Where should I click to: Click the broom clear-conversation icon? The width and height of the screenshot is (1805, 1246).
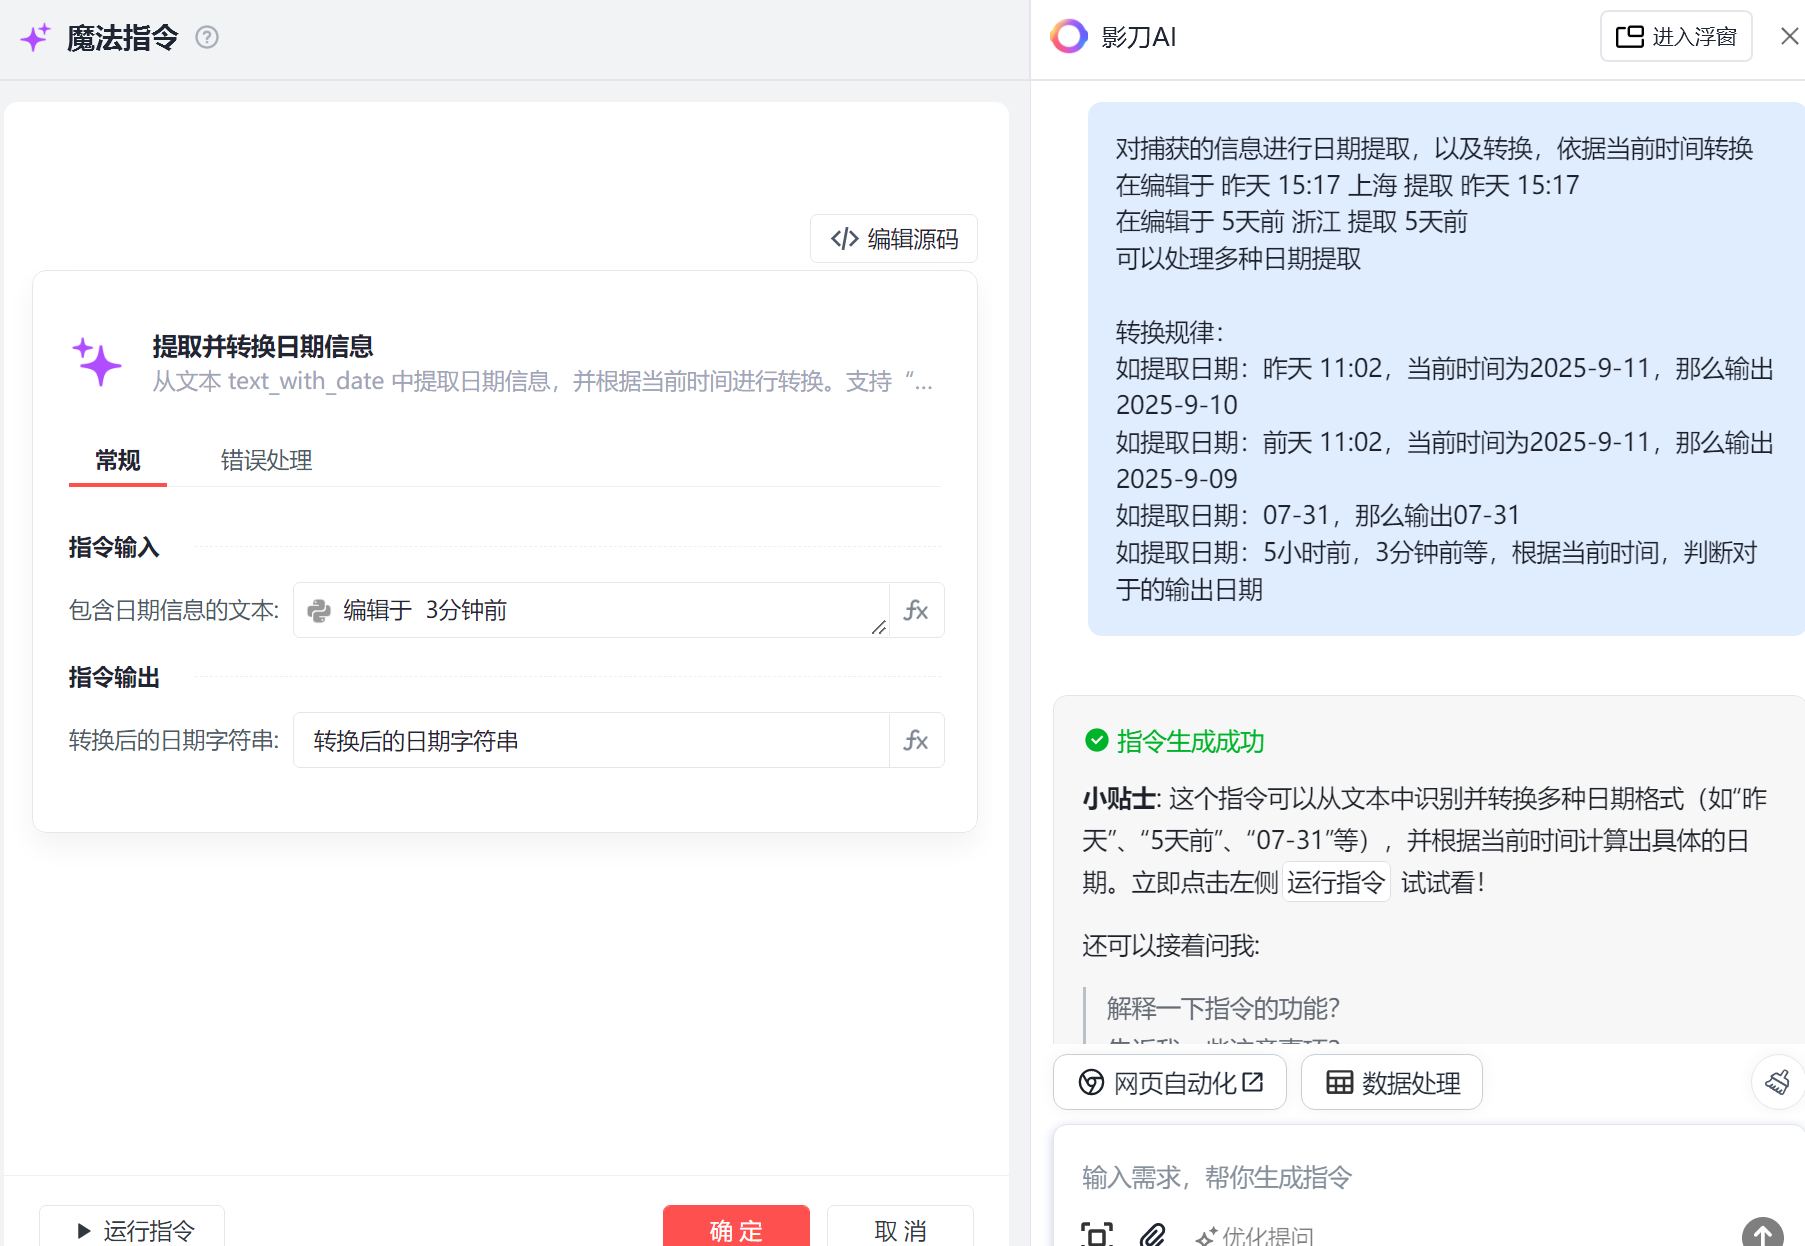coord(1777,1081)
